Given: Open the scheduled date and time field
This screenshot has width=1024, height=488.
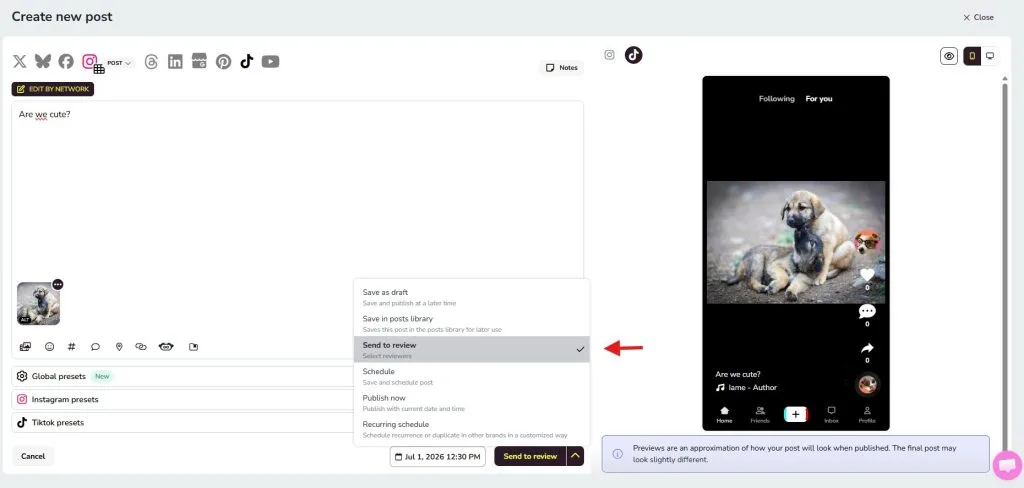Looking at the screenshot, I should tap(438, 457).
